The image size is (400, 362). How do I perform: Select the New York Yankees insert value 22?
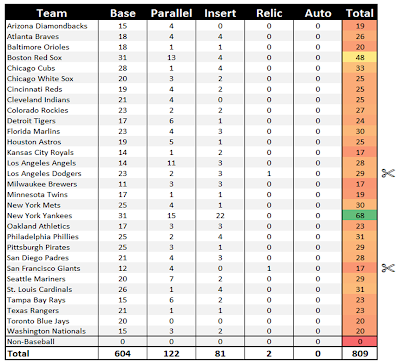[x=220, y=215]
